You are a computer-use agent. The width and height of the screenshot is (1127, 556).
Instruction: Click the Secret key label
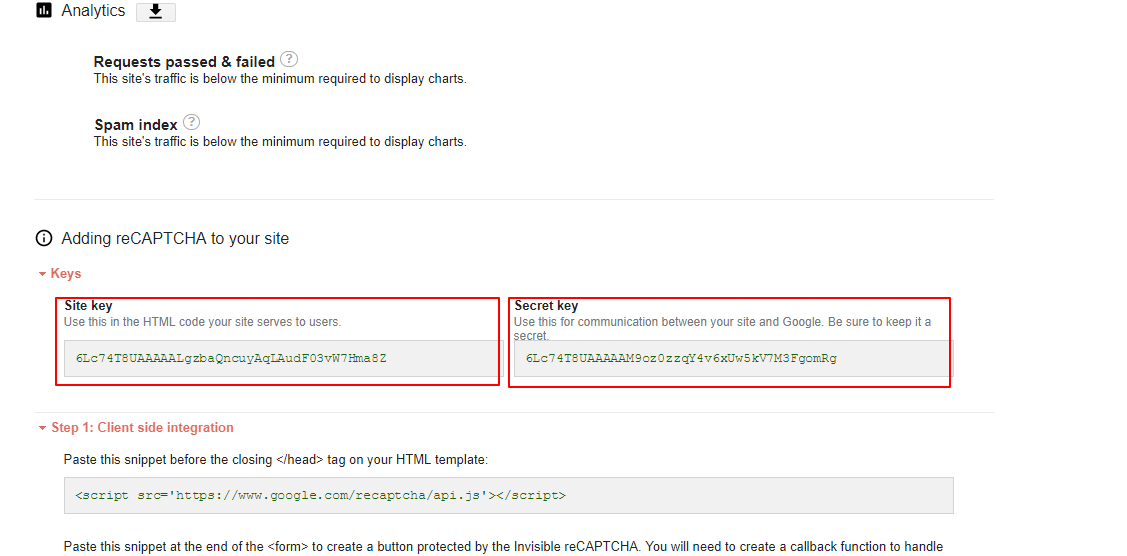pos(546,306)
